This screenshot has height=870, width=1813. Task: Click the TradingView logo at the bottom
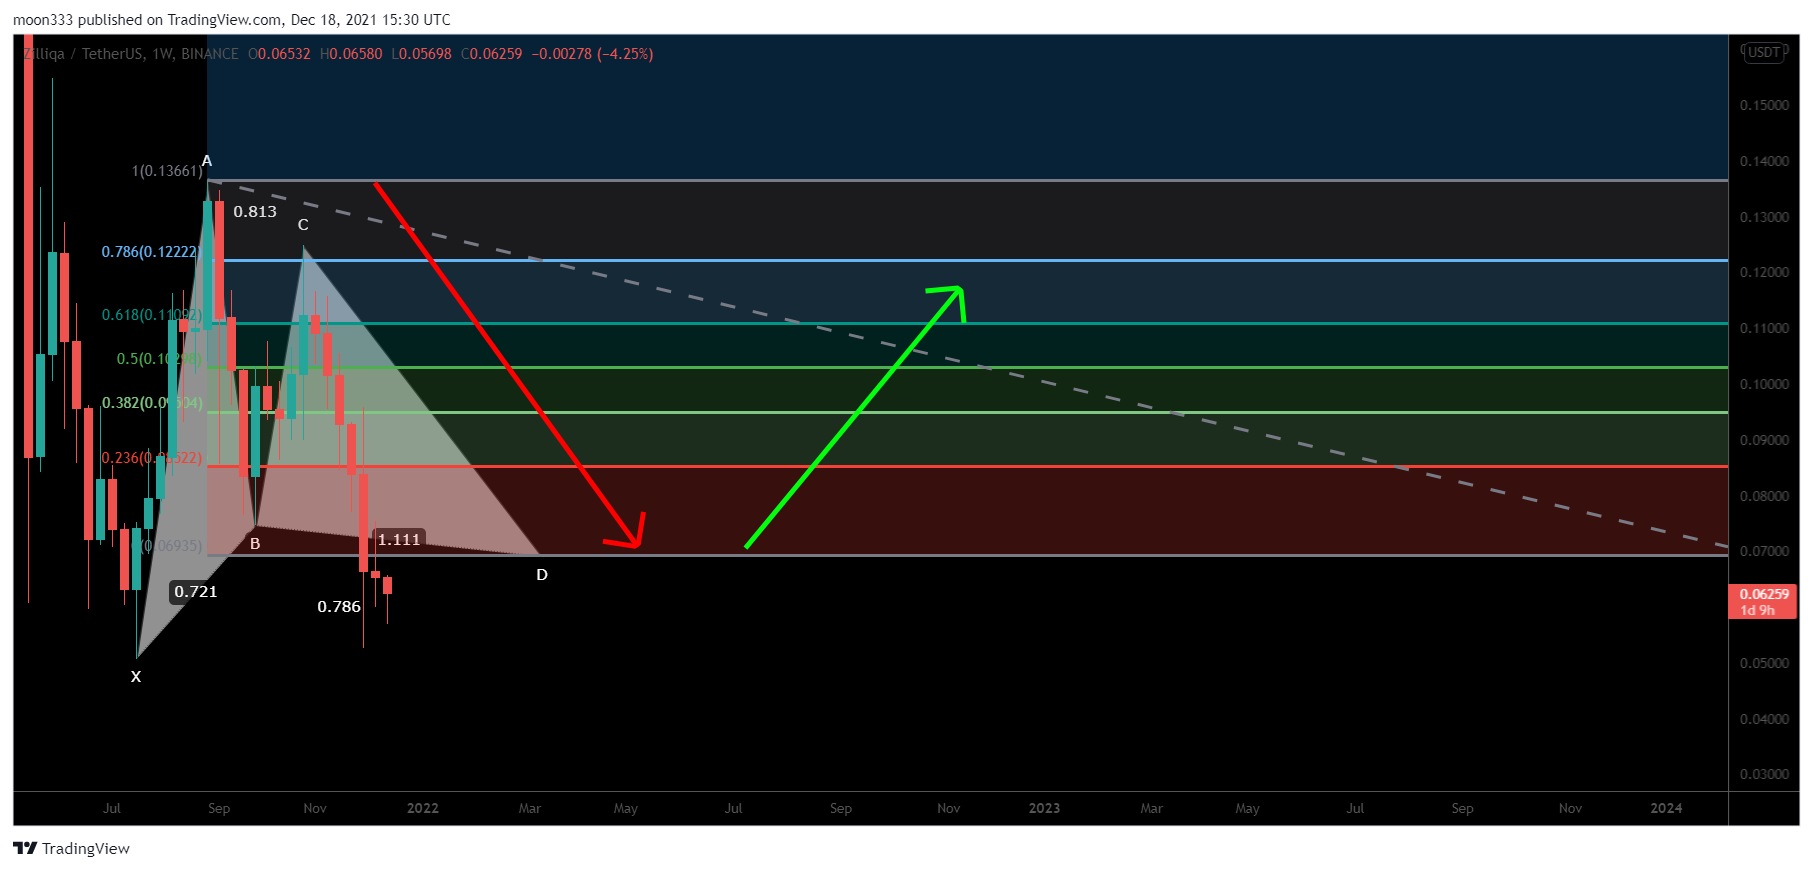click(x=71, y=848)
